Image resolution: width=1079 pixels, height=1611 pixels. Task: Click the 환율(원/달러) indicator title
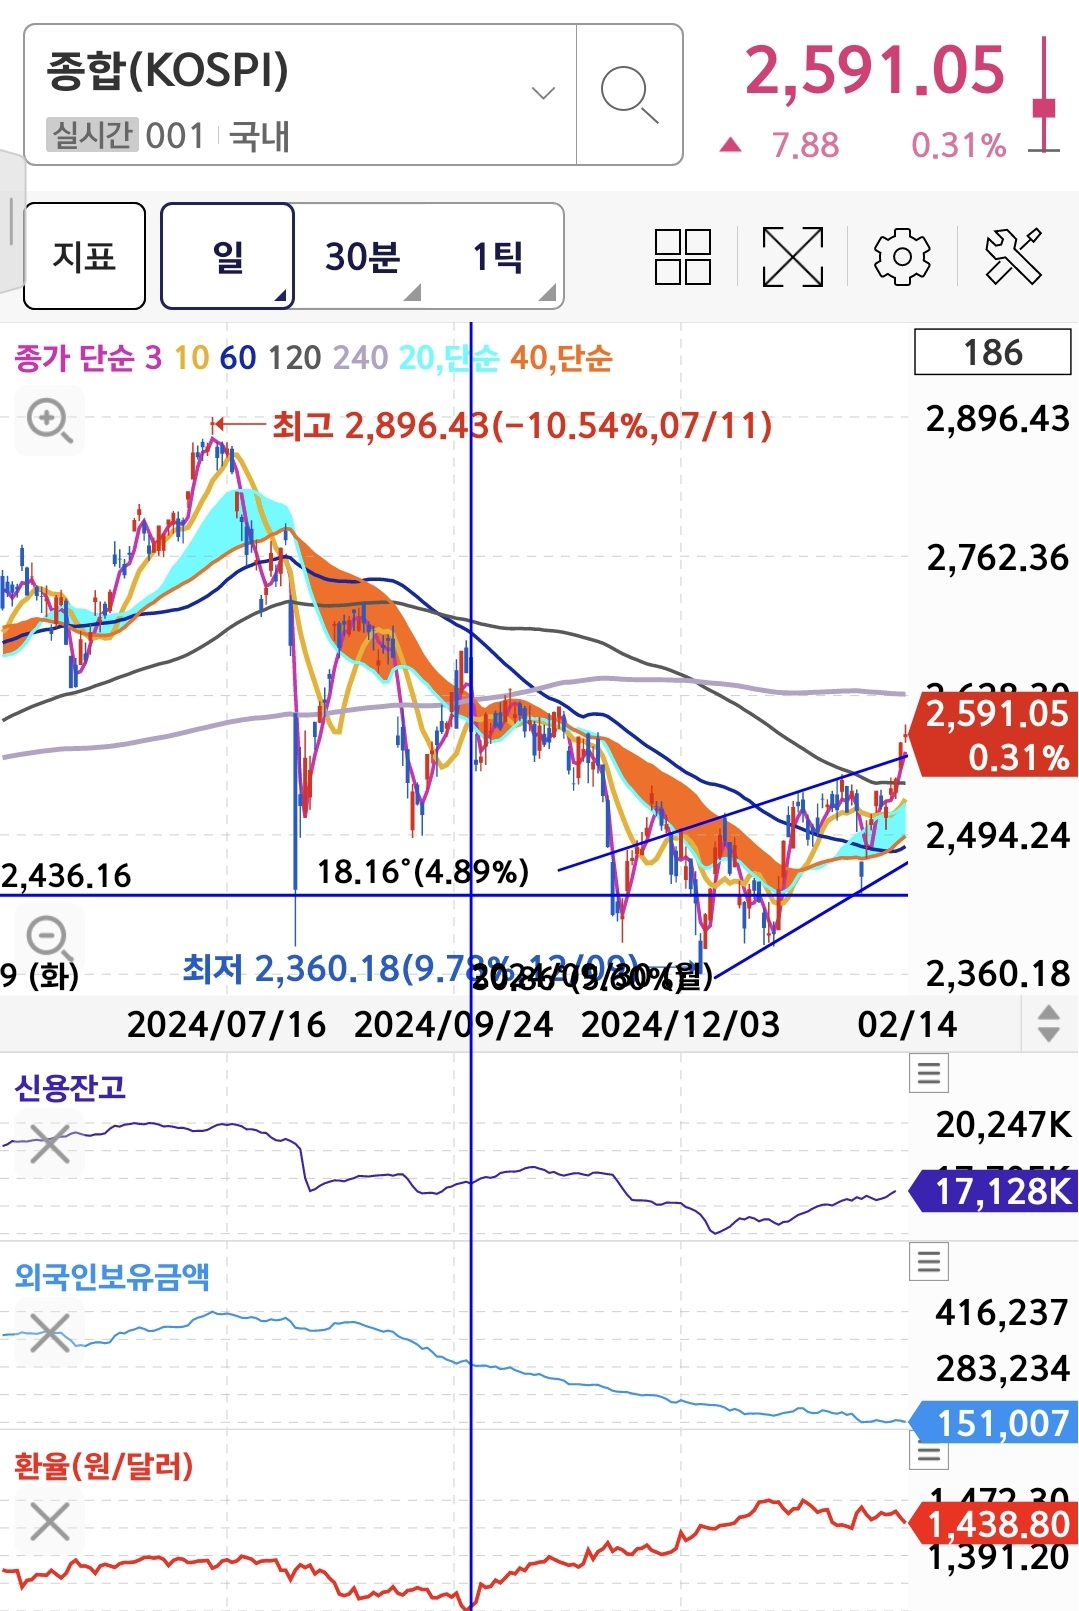[104, 1466]
